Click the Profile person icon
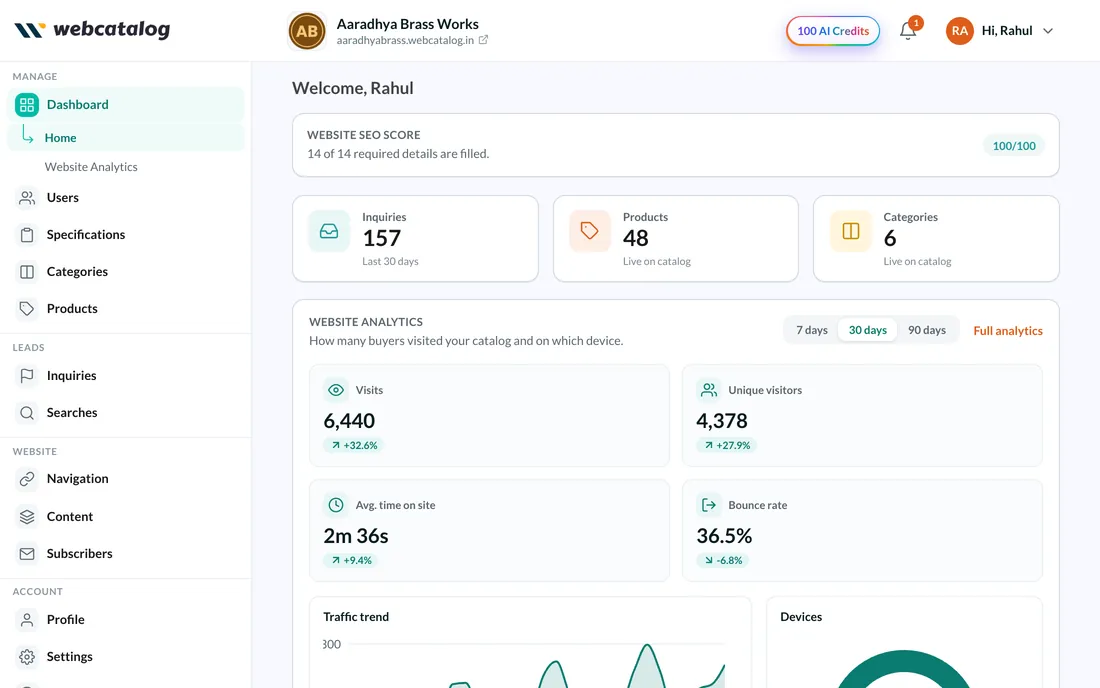This screenshot has height=688, width=1100. coord(27,620)
